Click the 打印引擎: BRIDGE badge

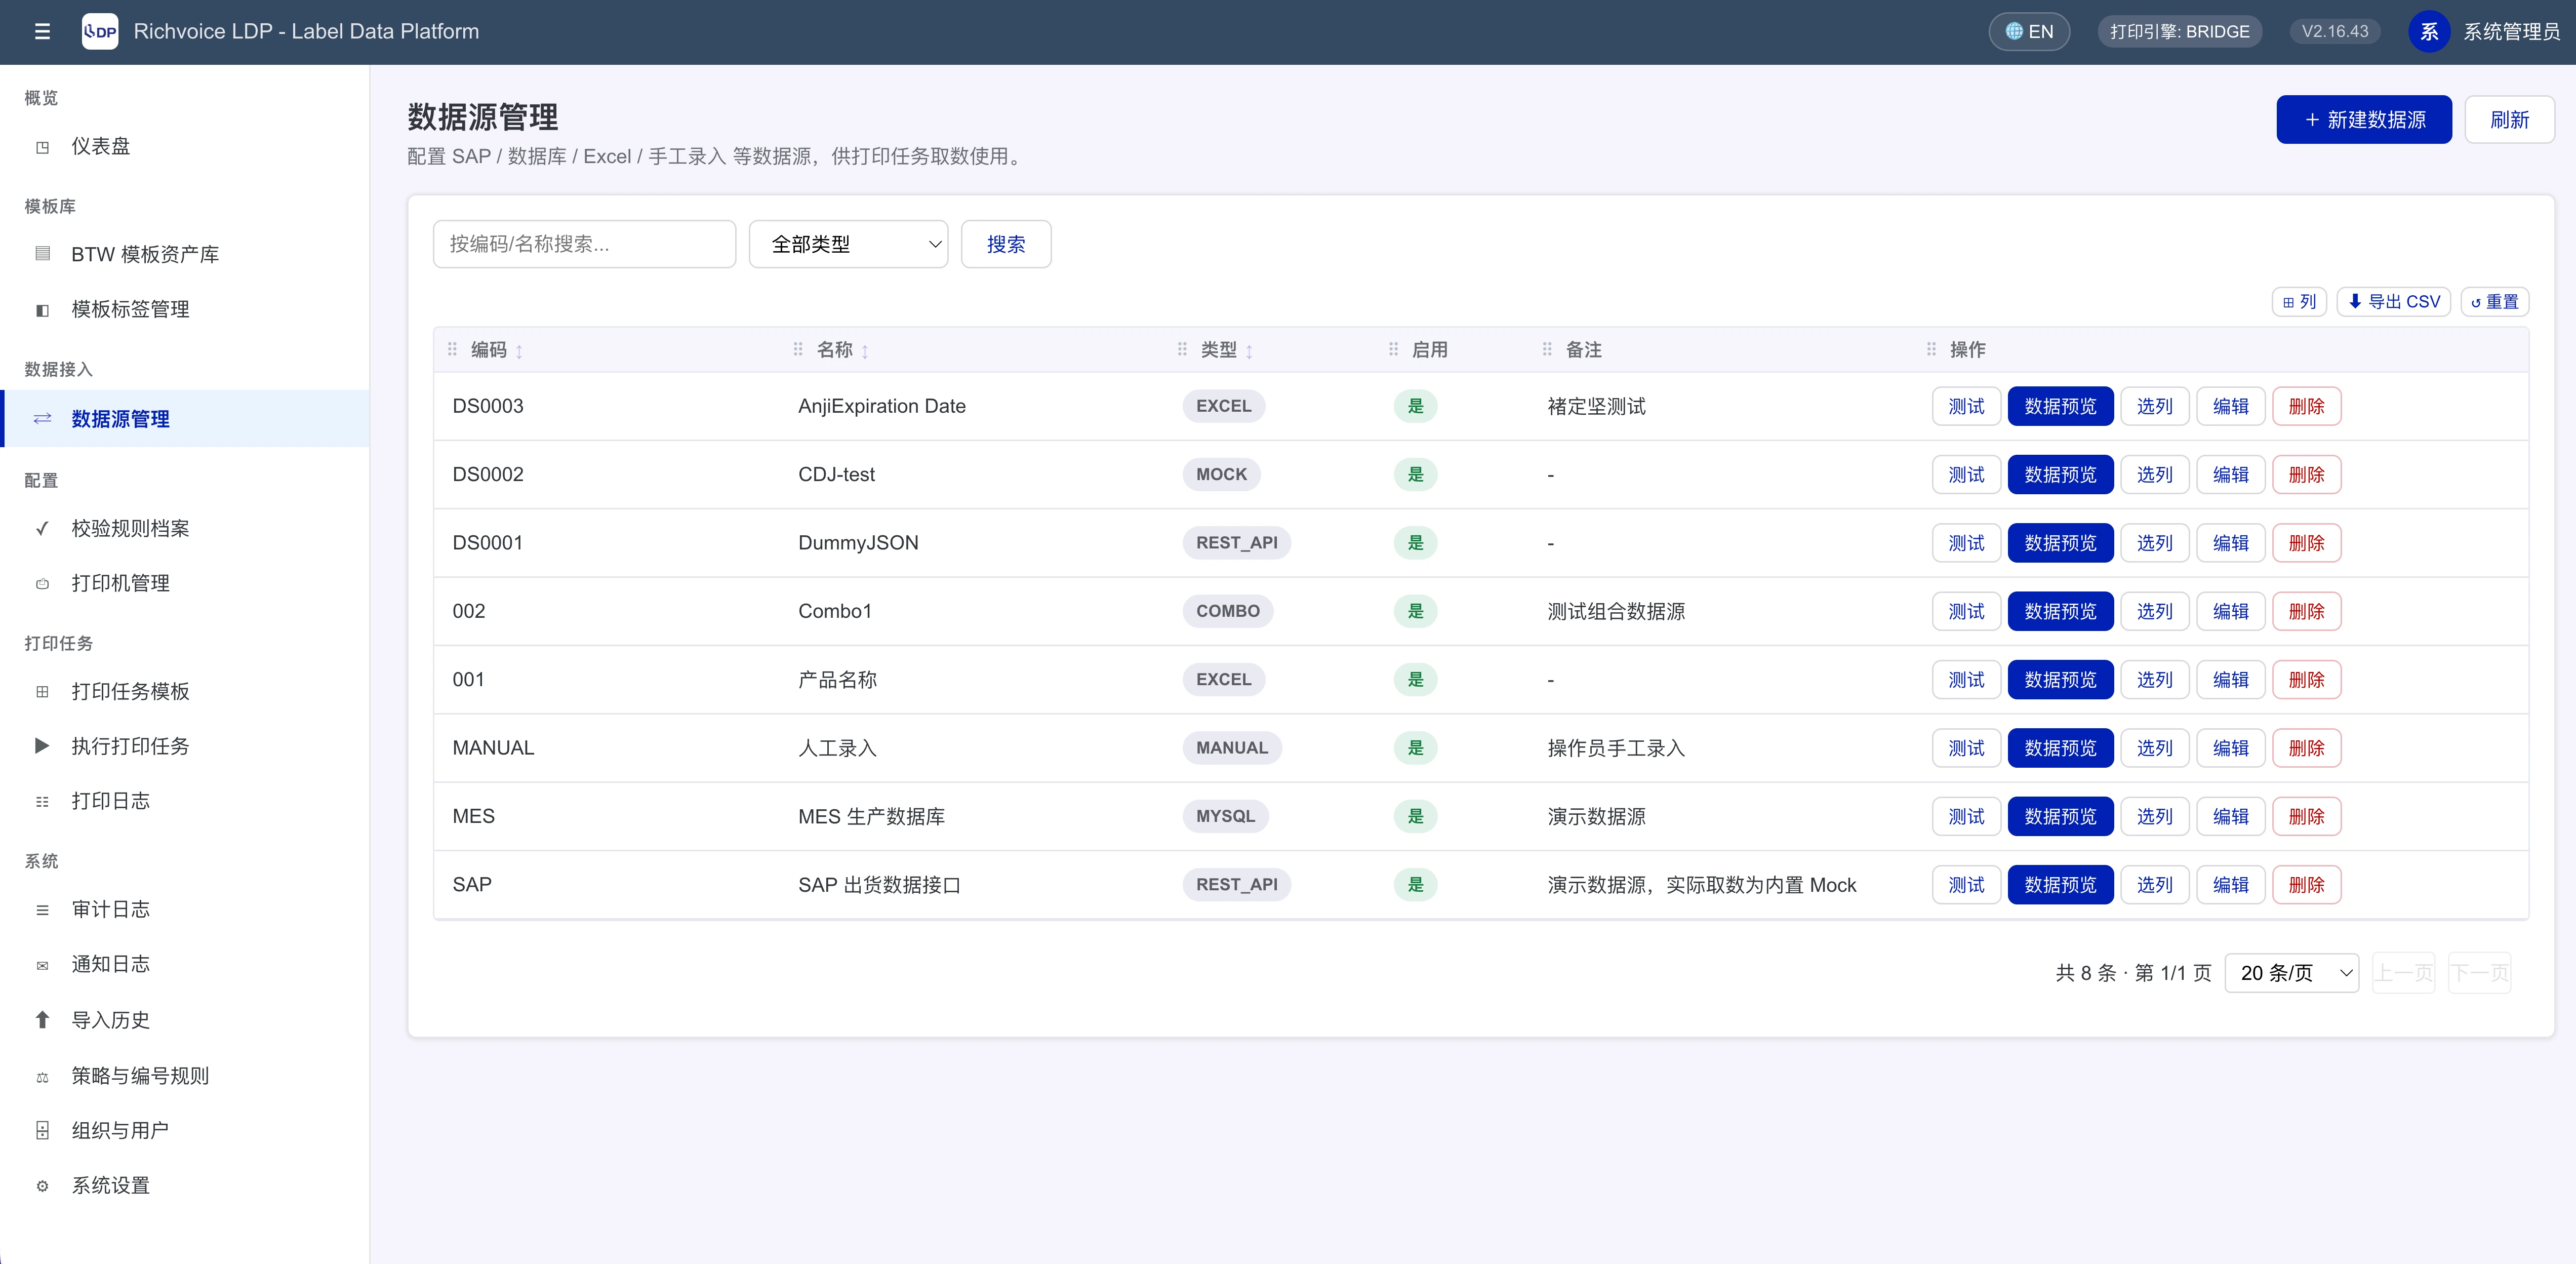2179,32
